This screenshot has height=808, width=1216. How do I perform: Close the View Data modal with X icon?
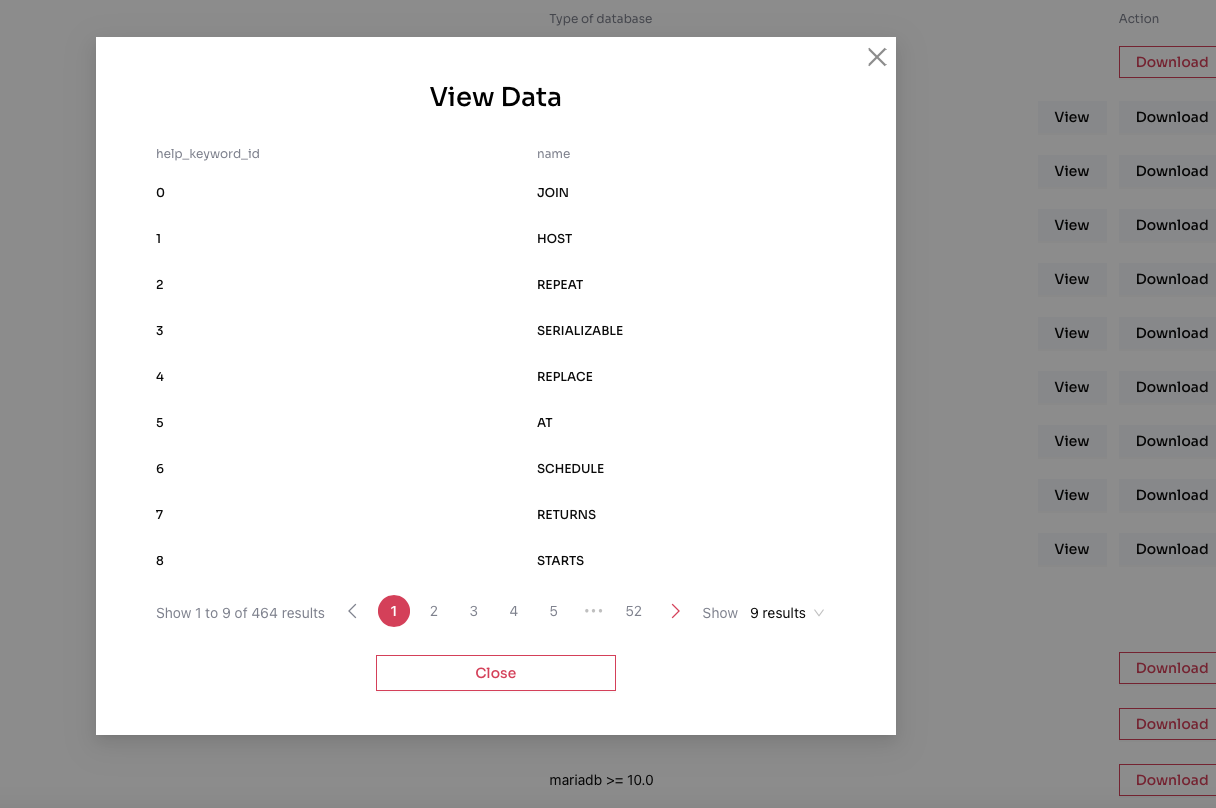877,57
